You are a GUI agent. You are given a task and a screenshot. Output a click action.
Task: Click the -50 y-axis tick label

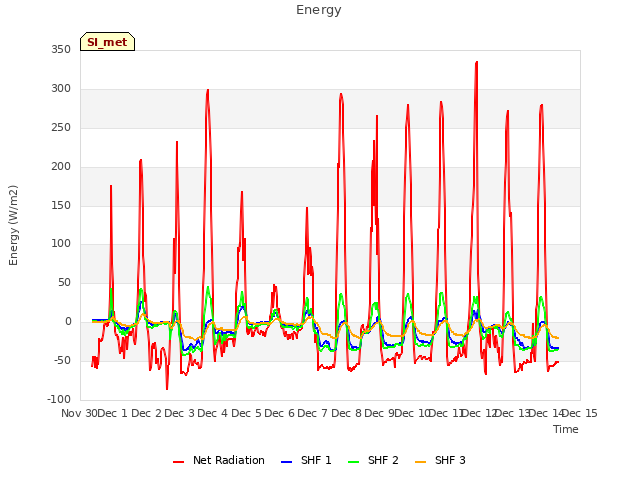62,361
